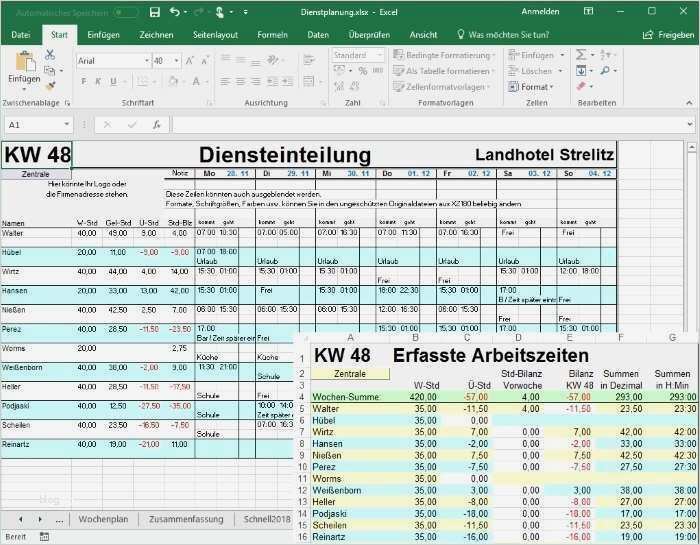Click the Clear eraser icon
This screenshot has height=545, width=700.
[x=581, y=86]
